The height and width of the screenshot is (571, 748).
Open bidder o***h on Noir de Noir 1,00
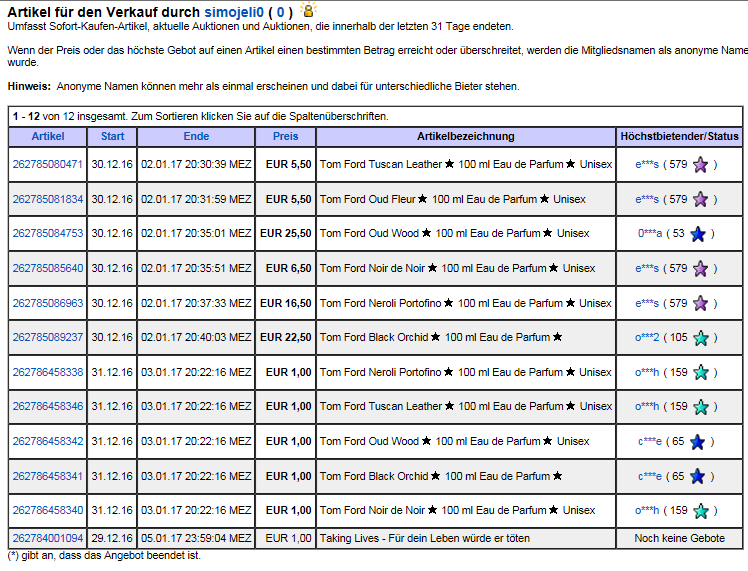[647, 510]
